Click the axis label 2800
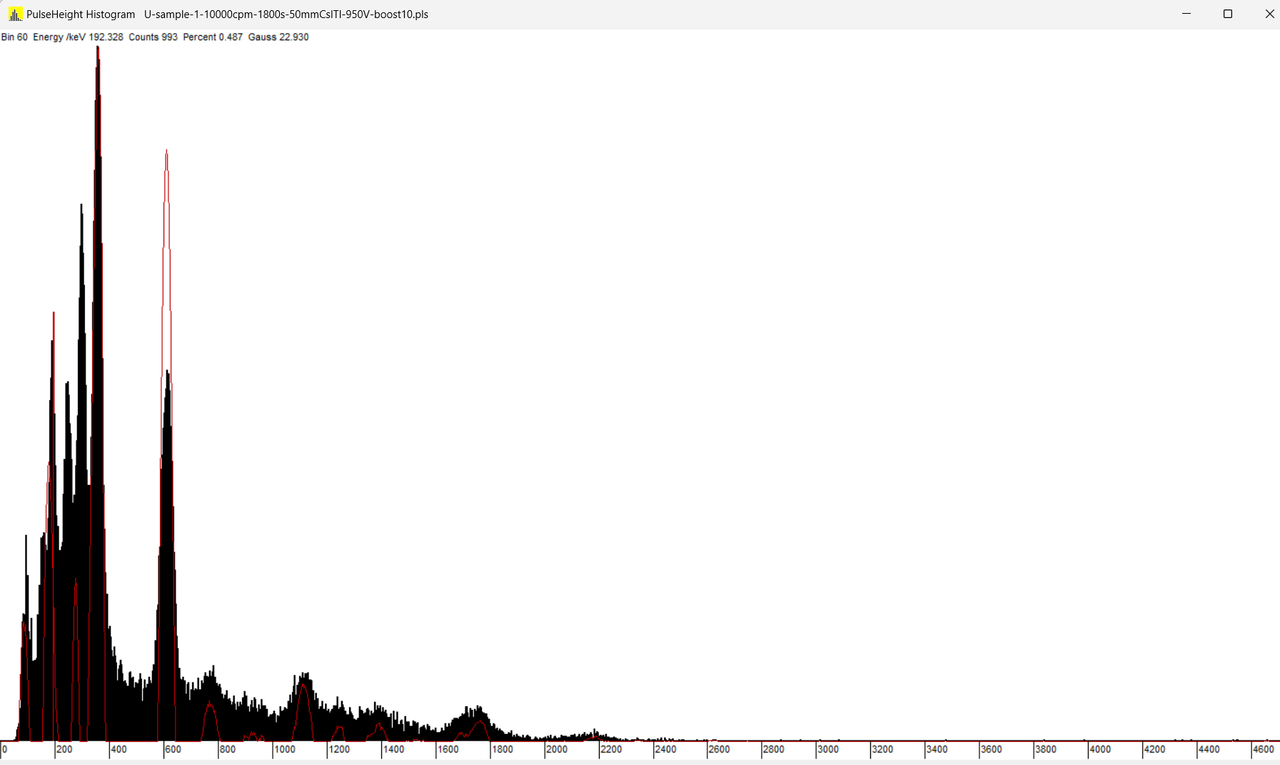Screen dimensions: 1280x765 click(773, 749)
